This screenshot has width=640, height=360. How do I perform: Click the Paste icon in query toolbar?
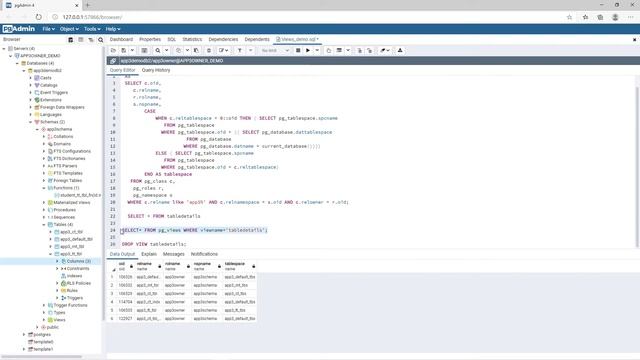coord(196,50)
